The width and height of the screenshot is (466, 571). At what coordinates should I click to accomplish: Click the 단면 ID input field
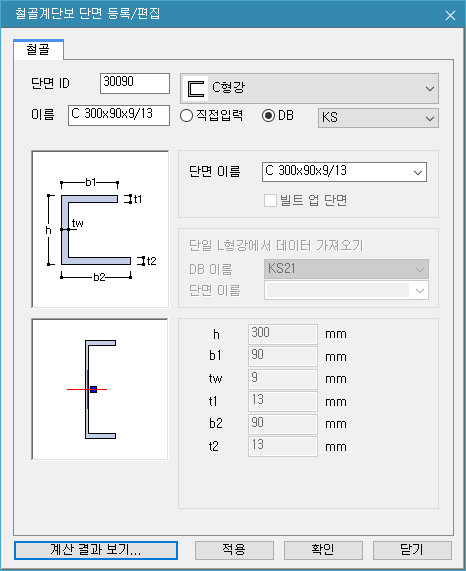[x=135, y=83]
